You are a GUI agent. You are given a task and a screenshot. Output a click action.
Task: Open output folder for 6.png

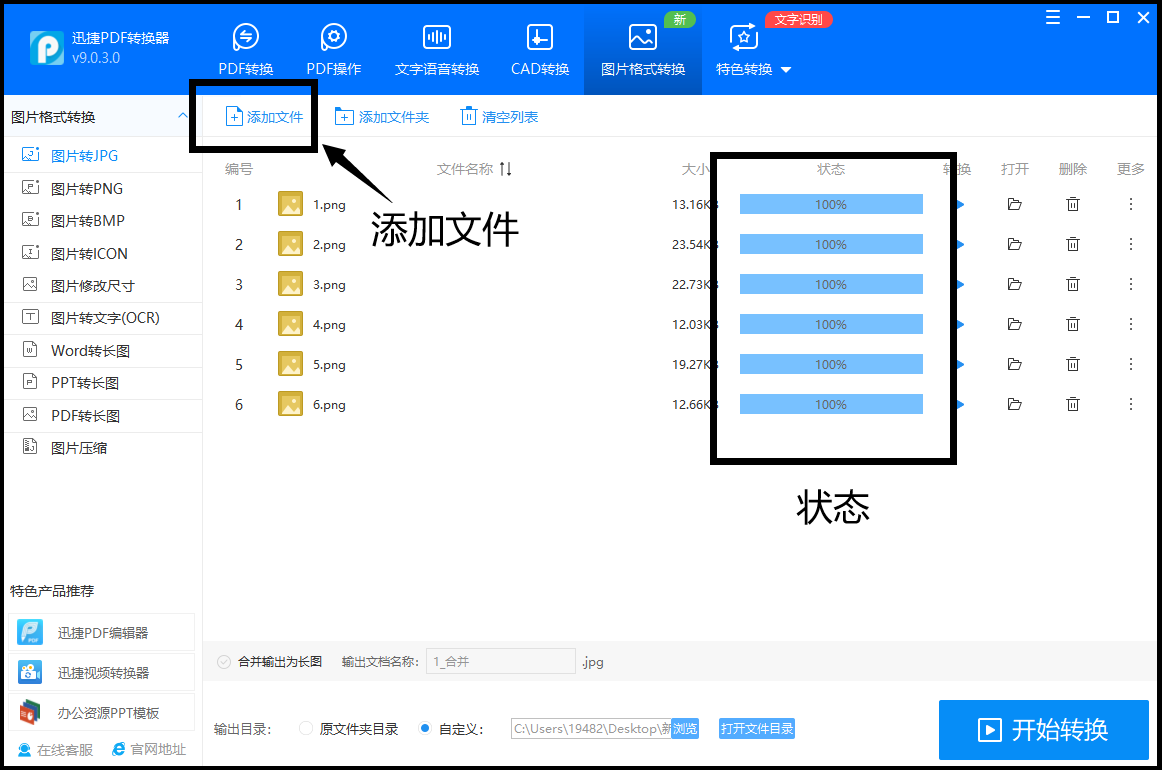(x=1015, y=404)
